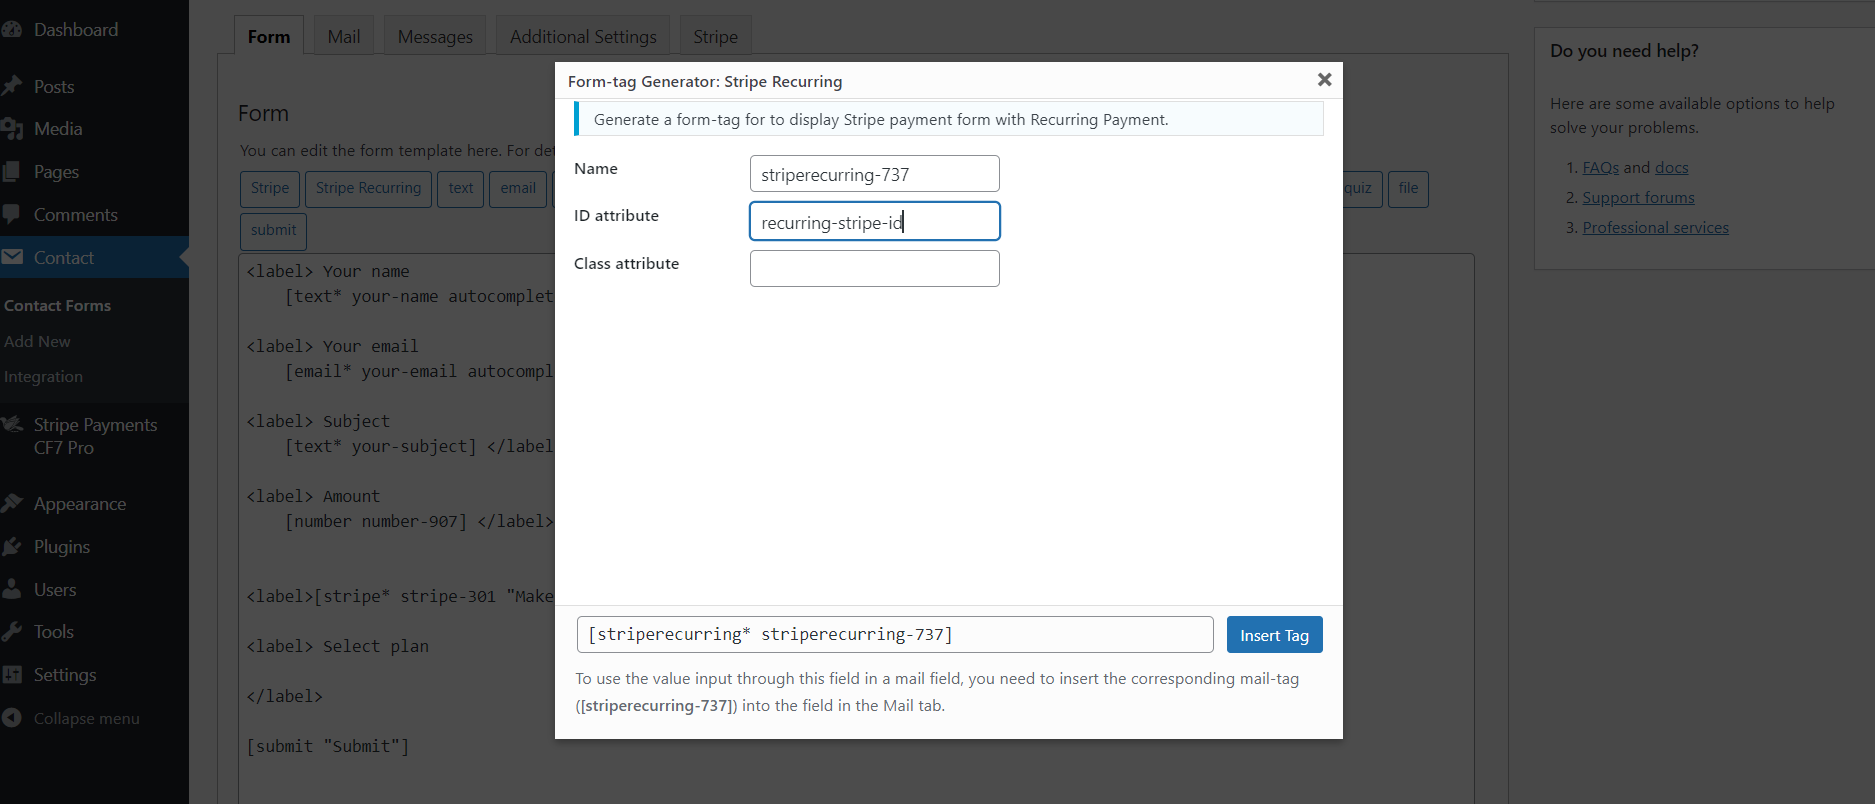
Task: Switch to the Mail tab
Action: (343, 37)
